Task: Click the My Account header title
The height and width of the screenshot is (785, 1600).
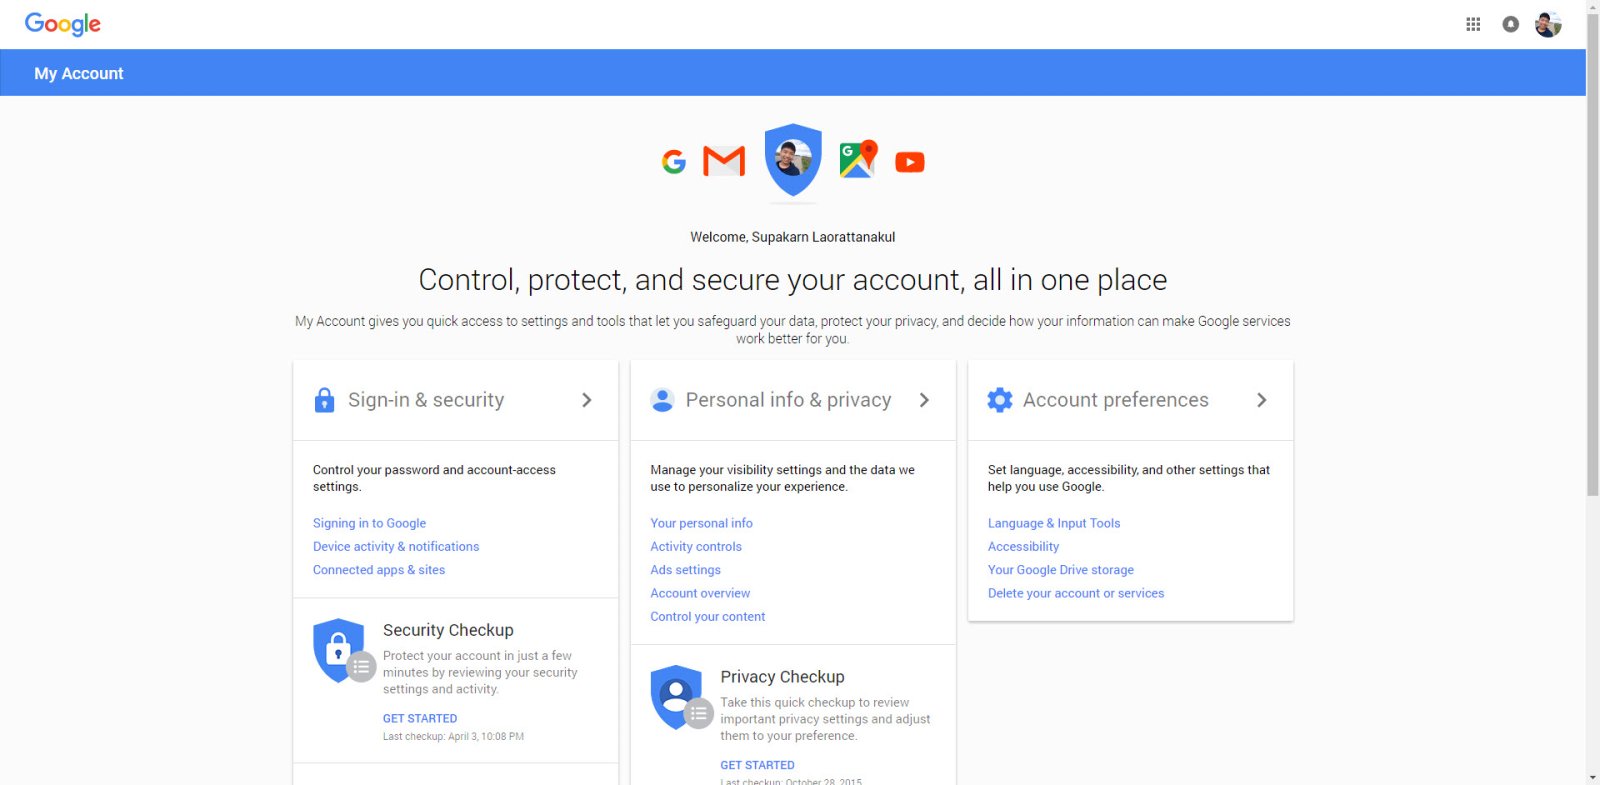Action: coord(79,73)
